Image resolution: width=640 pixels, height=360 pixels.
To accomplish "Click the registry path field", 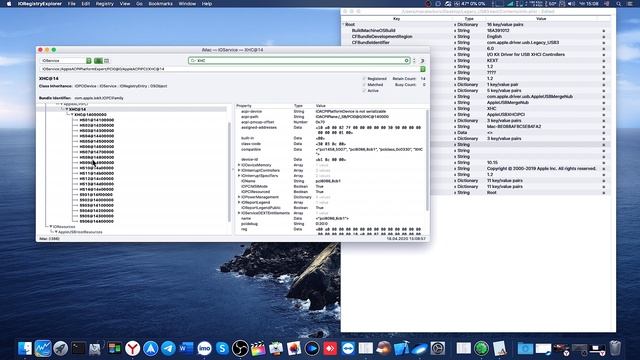I will tap(229, 69).
